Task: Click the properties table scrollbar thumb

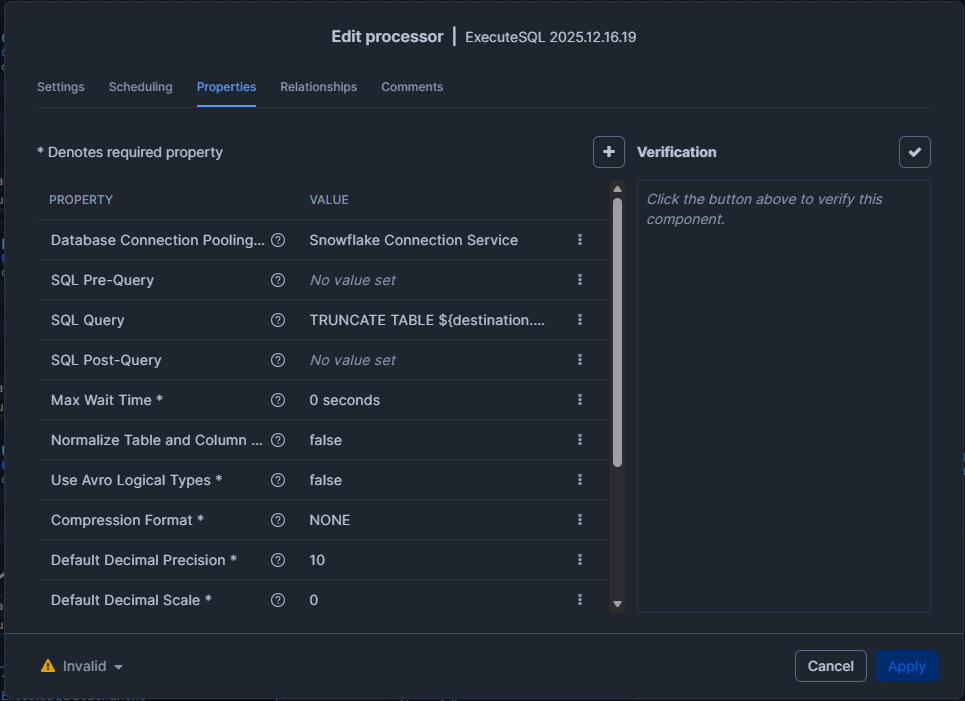Action: (x=617, y=332)
